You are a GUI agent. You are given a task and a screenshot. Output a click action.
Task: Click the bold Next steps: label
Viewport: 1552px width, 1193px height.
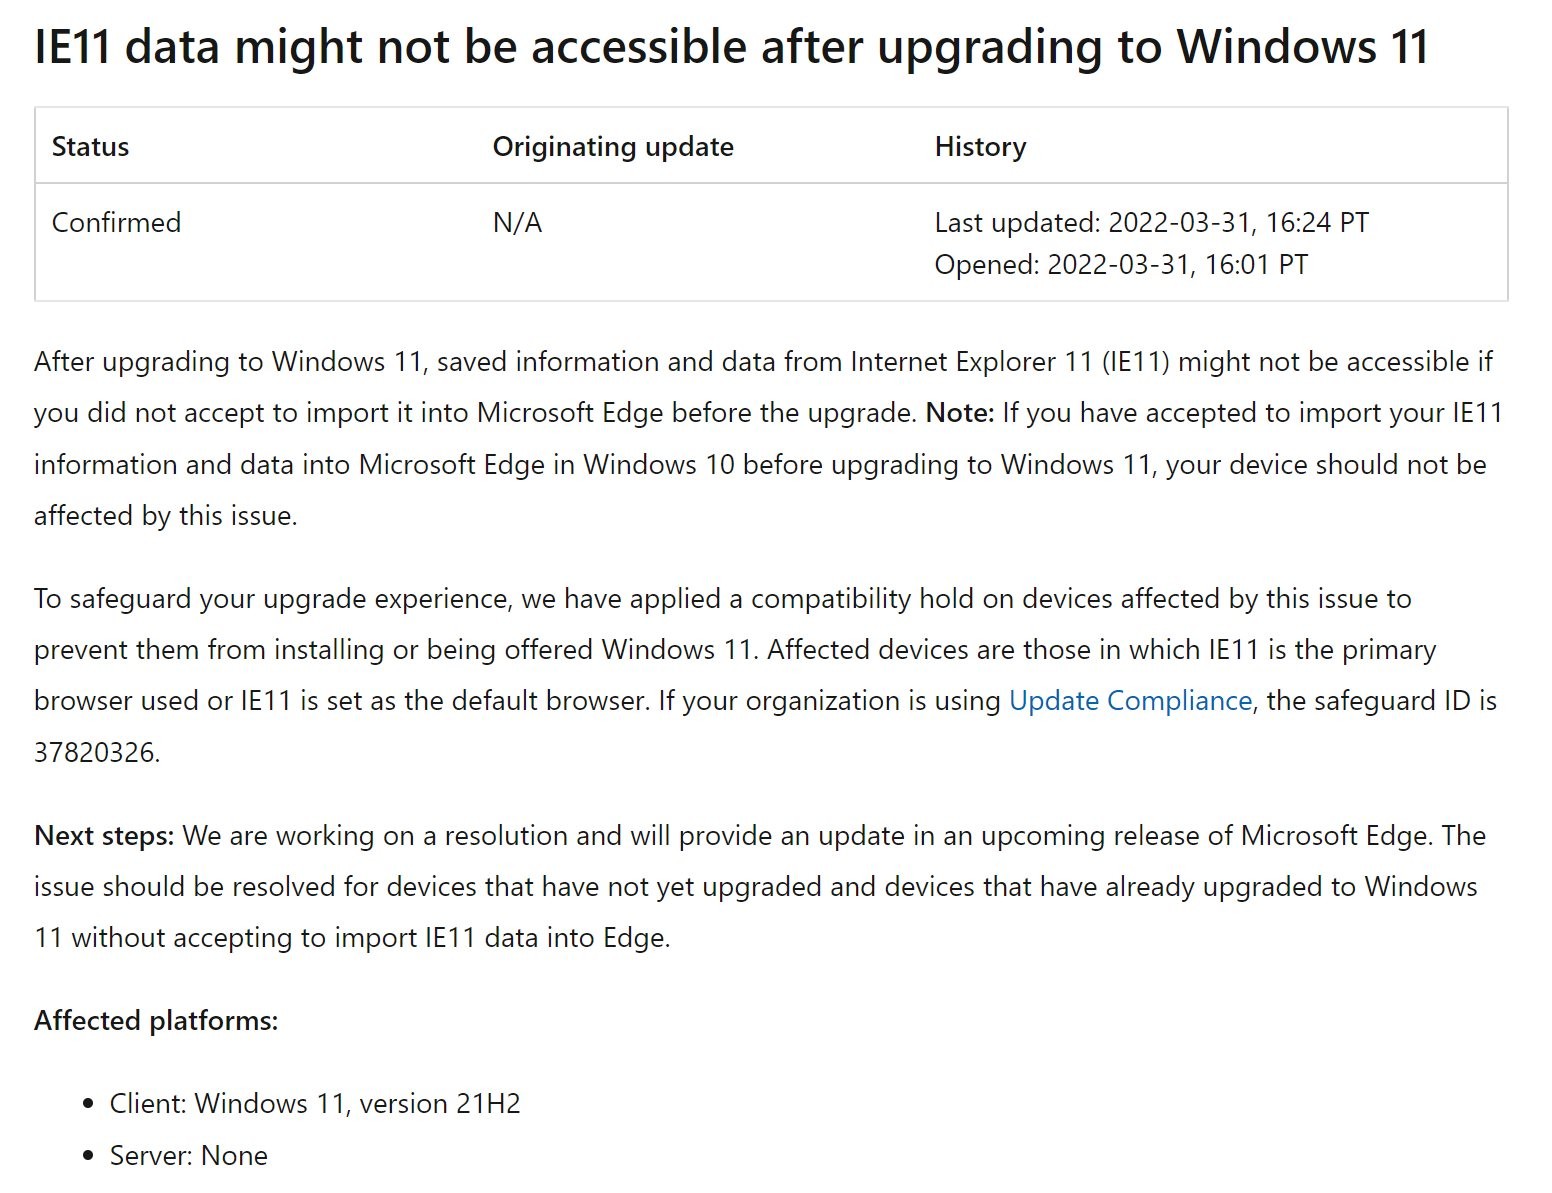105,836
